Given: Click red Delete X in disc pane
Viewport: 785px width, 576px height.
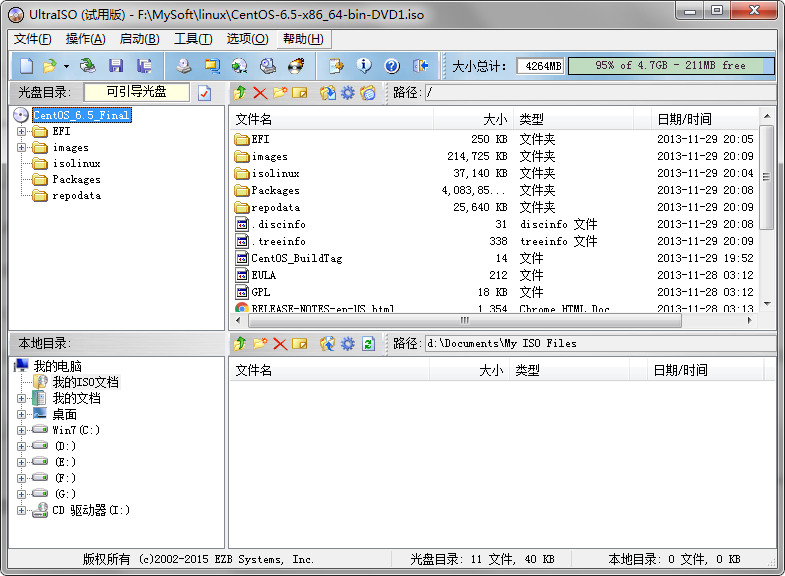Looking at the screenshot, I should [260, 93].
